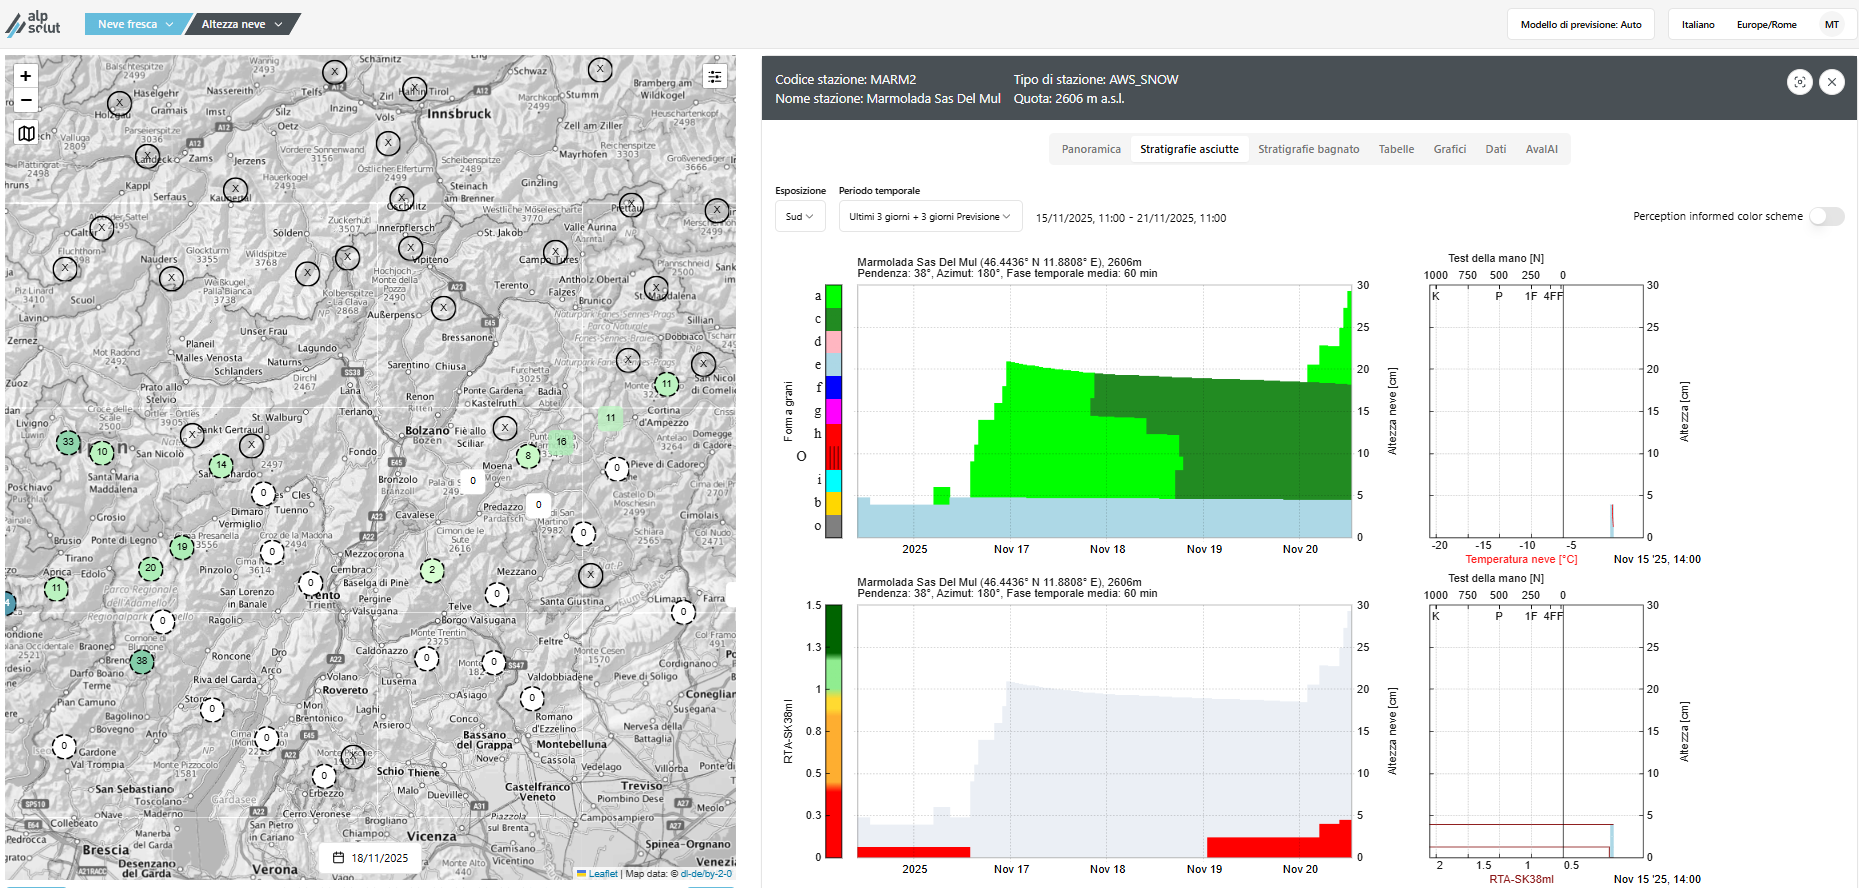Toggle Perception informed color scheme switch

(x=1826, y=217)
